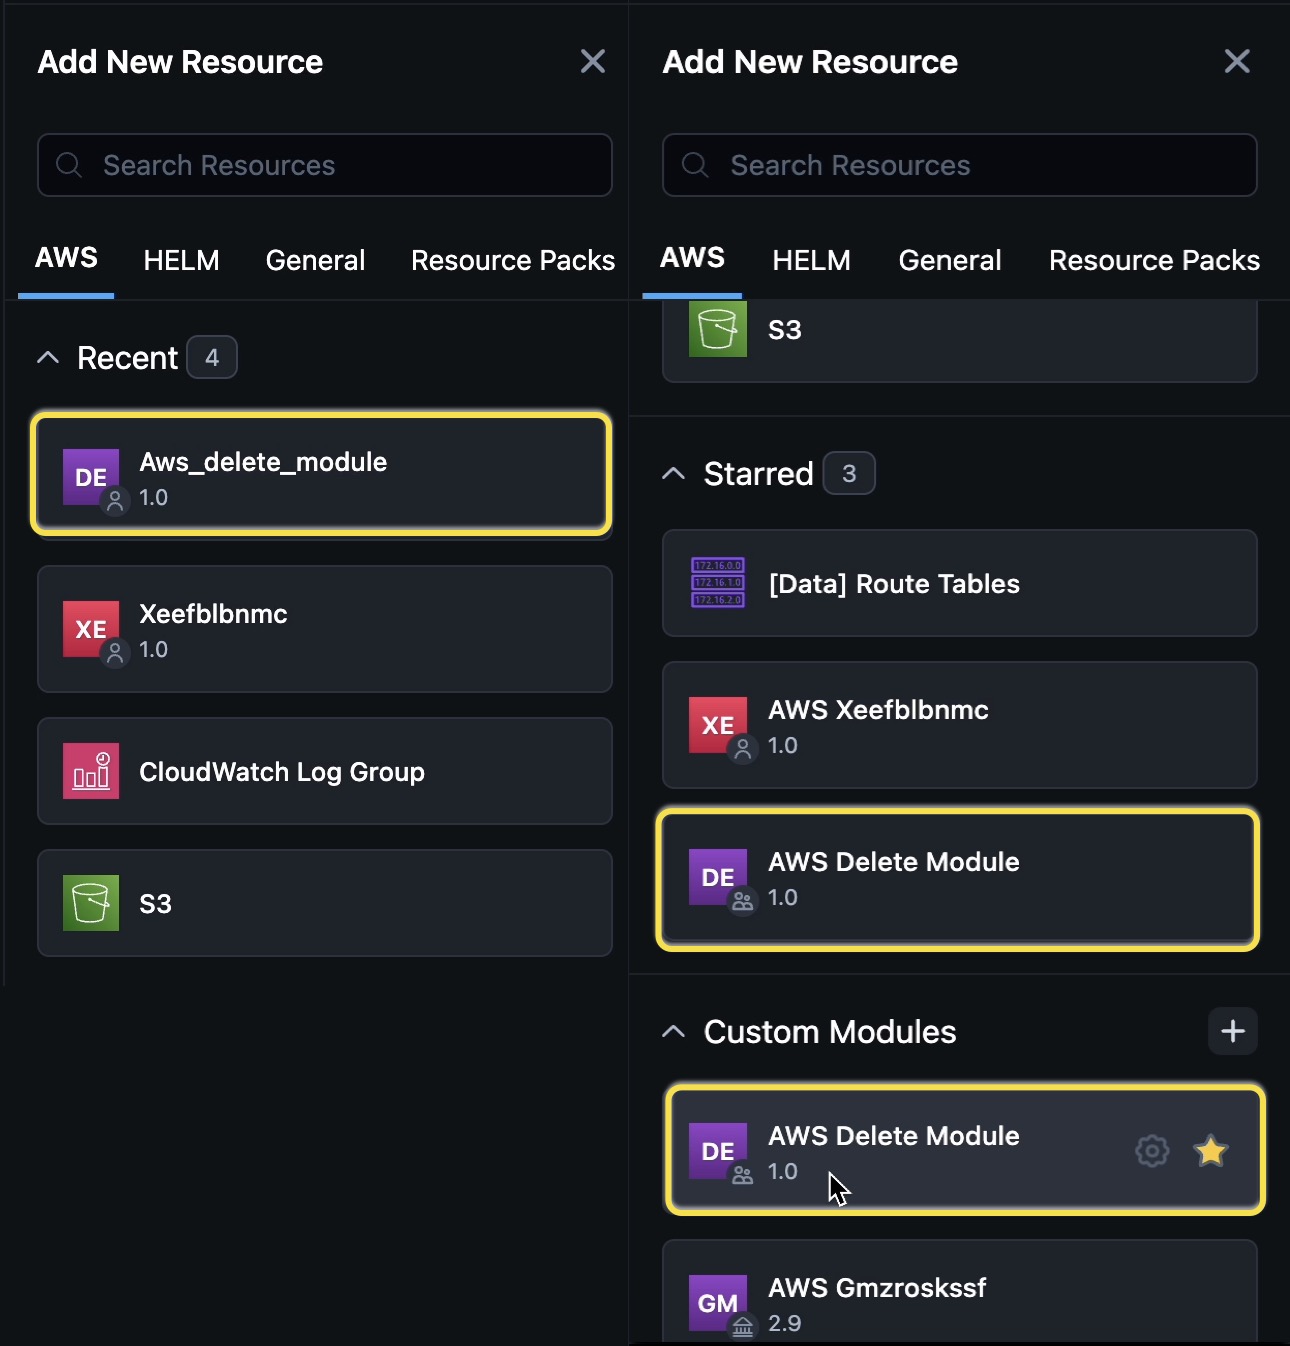Select AWS Delete Module in Starred
Image resolution: width=1290 pixels, height=1346 pixels.
pyautogui.click(x=958, y=879)
